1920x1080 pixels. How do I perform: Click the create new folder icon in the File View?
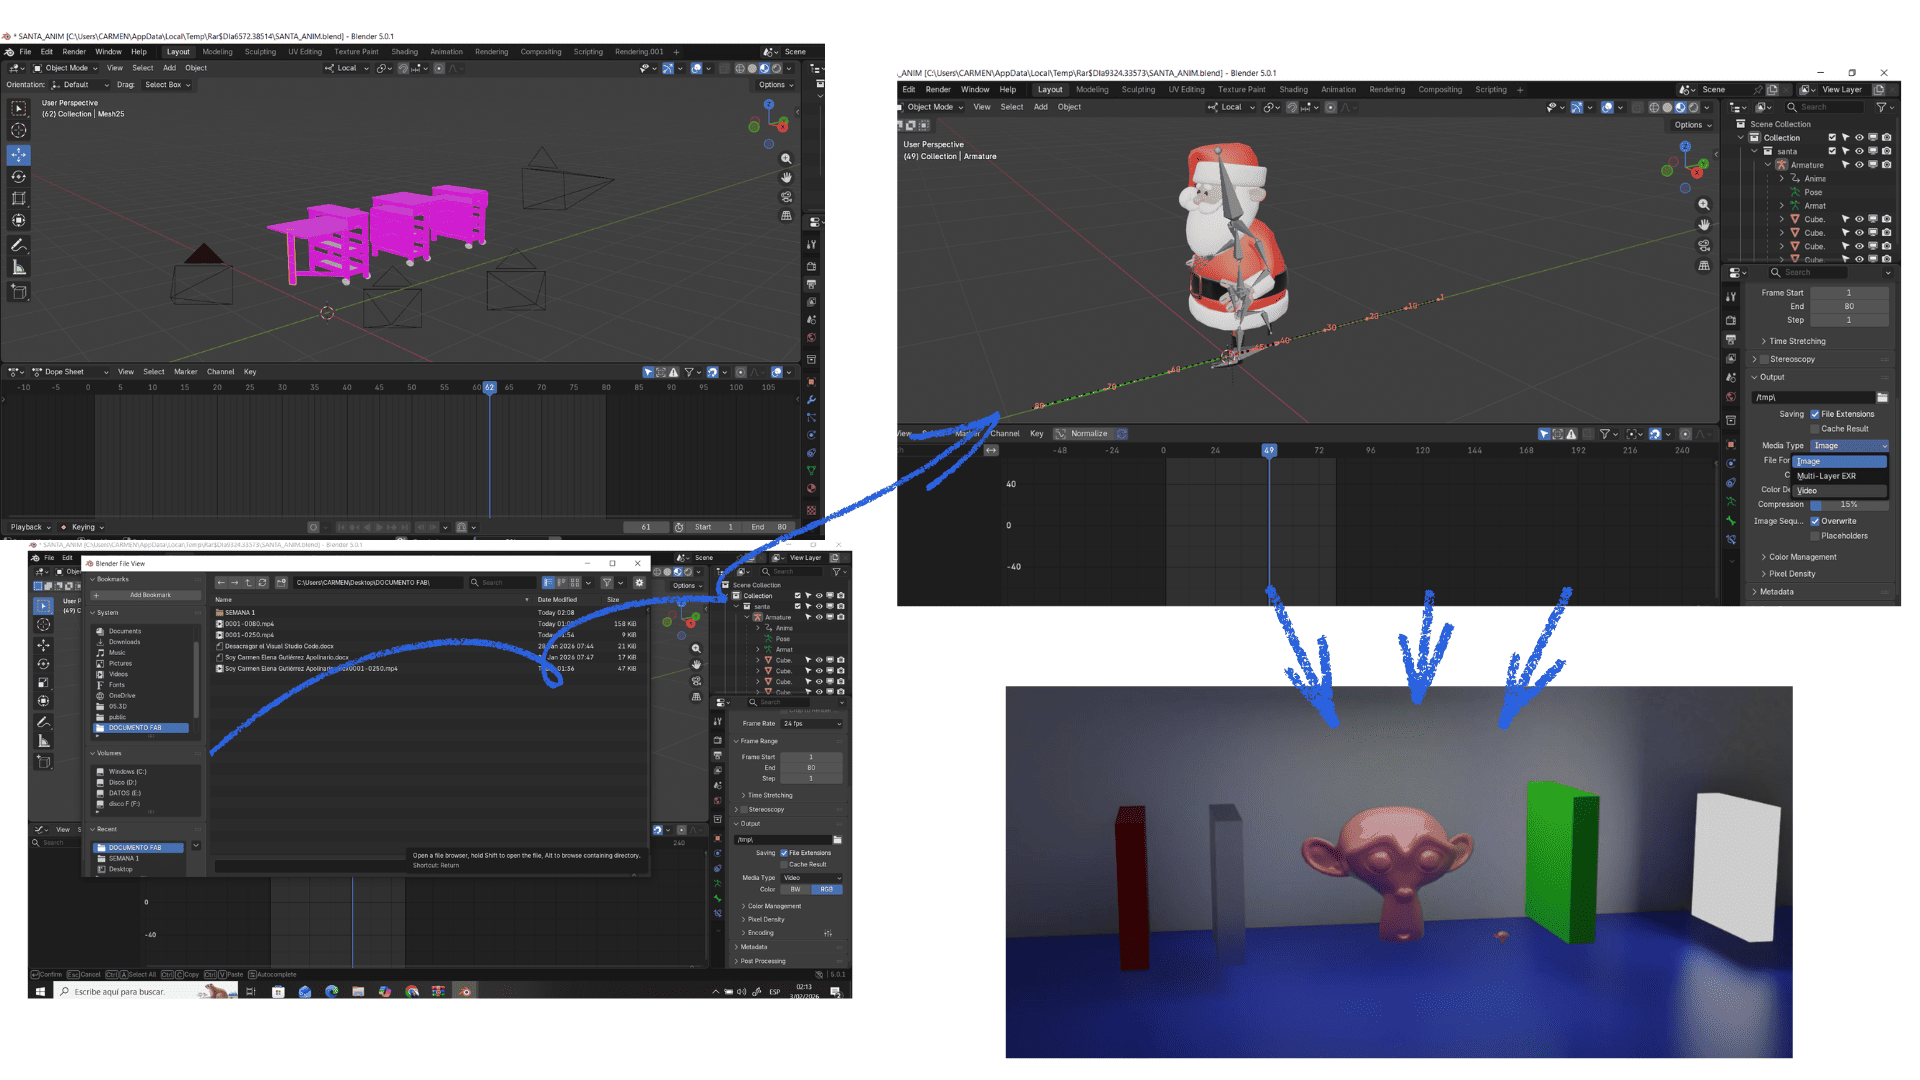click(282, 582)
